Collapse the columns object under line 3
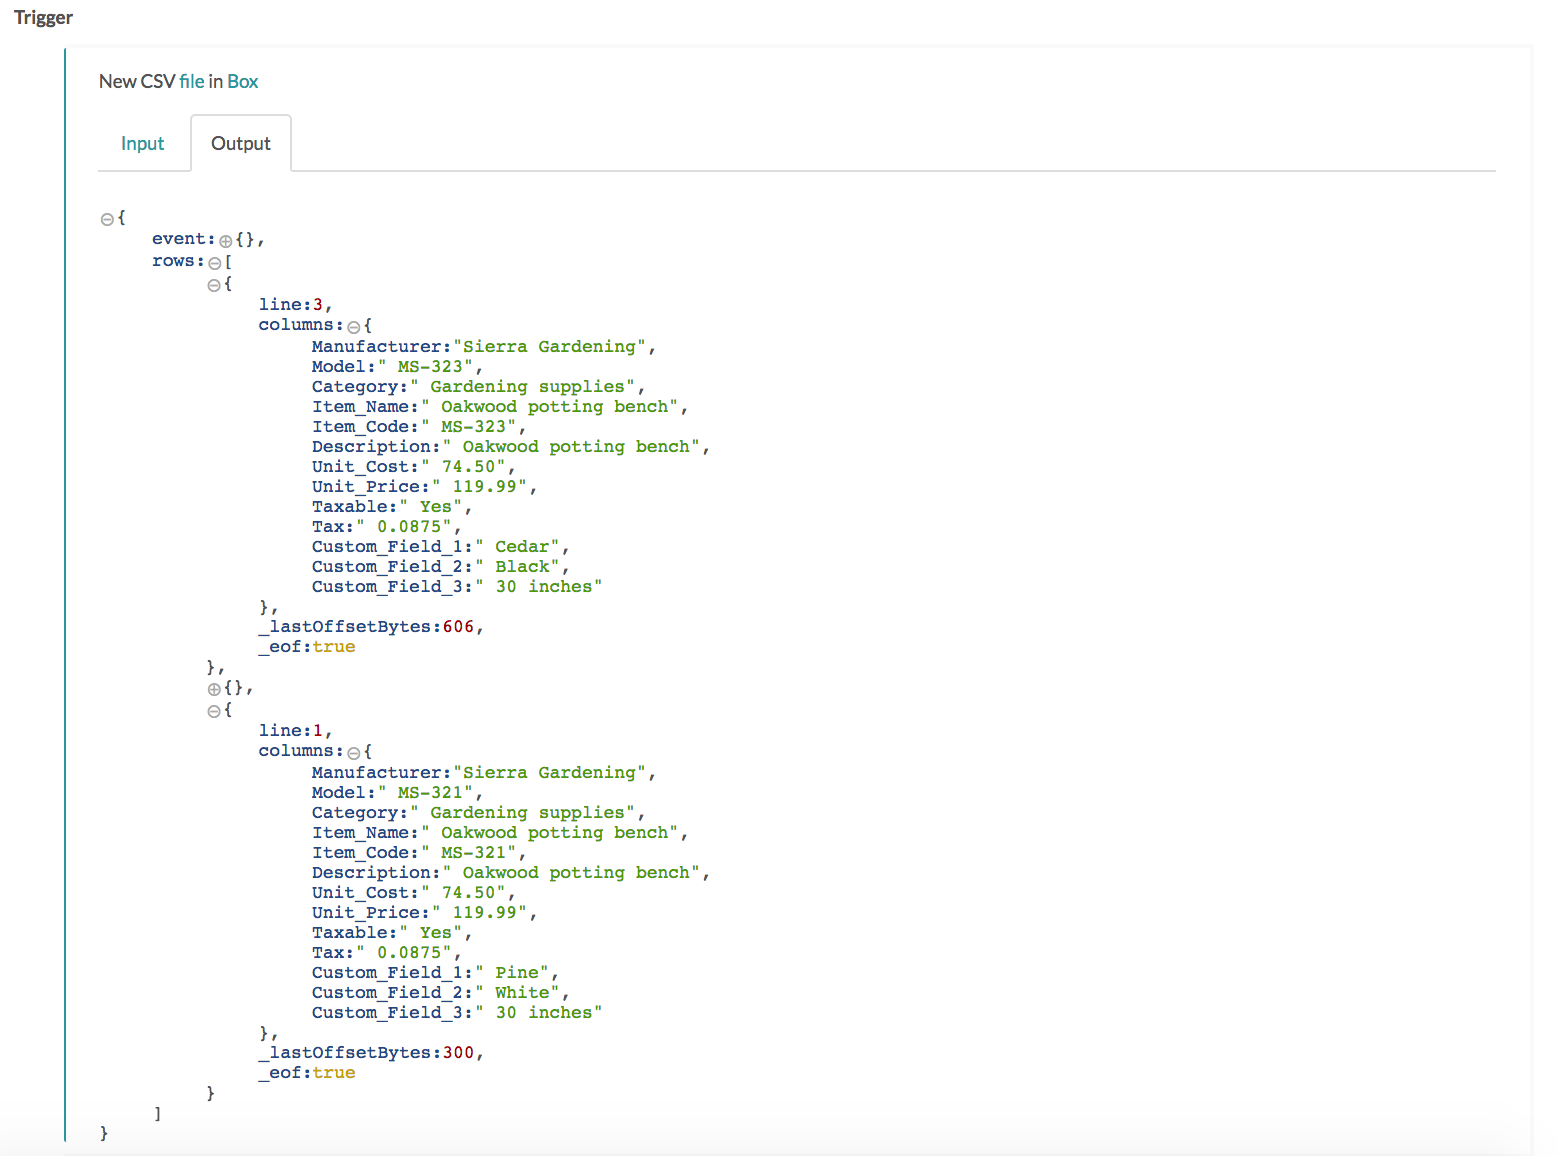Viewport: 1558px width, 1156px height. tap(355, 325)
